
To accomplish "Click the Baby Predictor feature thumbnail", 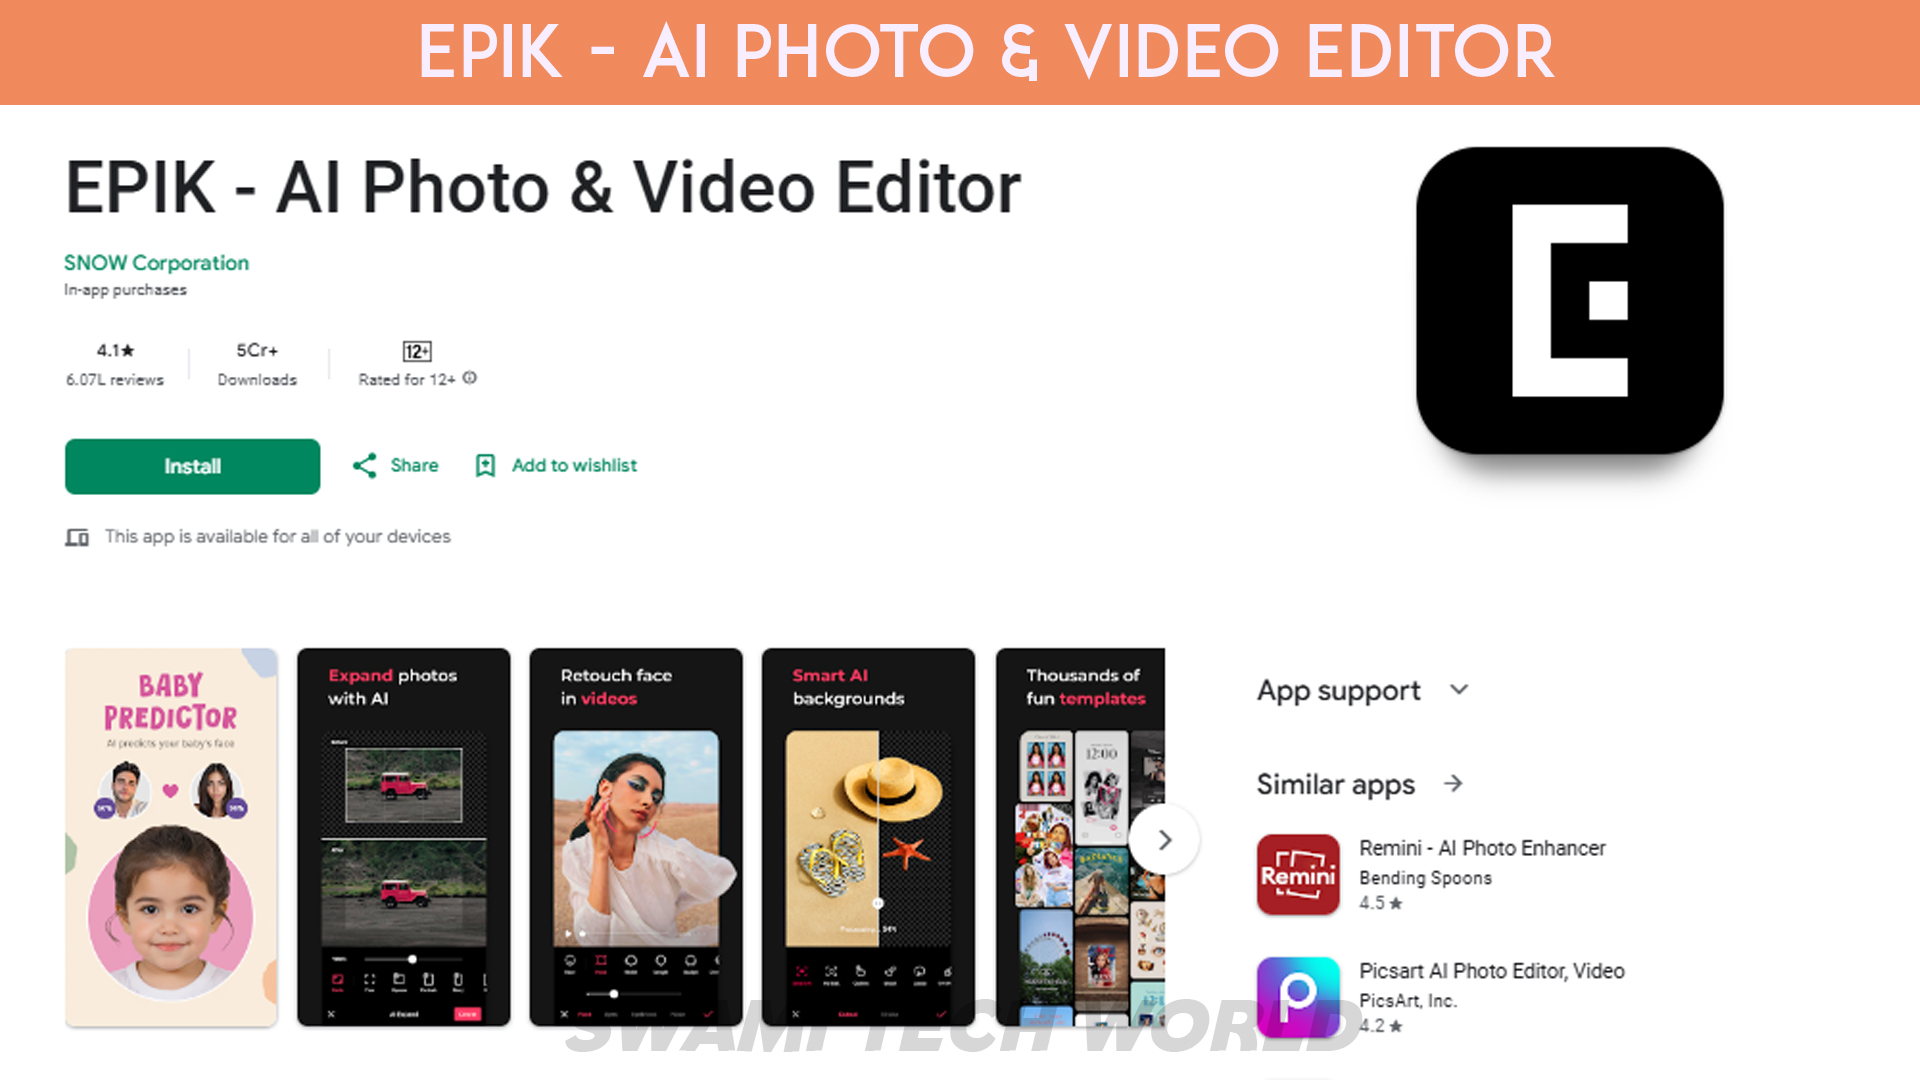I will 171,837.
